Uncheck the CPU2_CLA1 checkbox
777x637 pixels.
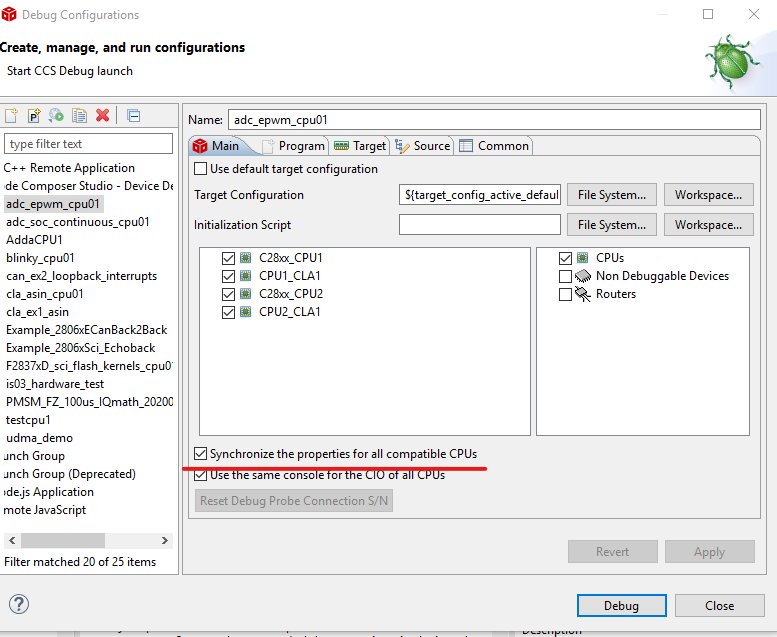228,312
